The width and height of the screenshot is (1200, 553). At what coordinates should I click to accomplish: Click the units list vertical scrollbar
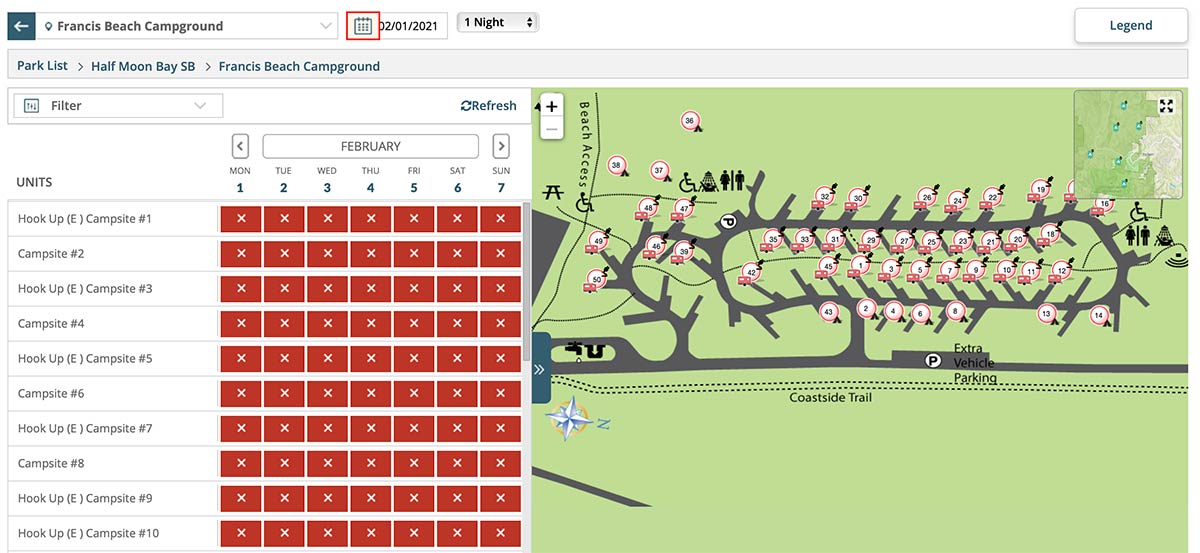pyautogui.click(x=526, y=280)
